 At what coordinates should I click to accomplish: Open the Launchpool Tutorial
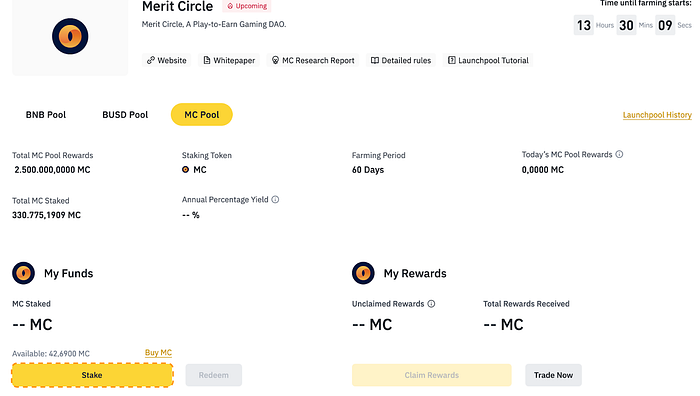488,60
